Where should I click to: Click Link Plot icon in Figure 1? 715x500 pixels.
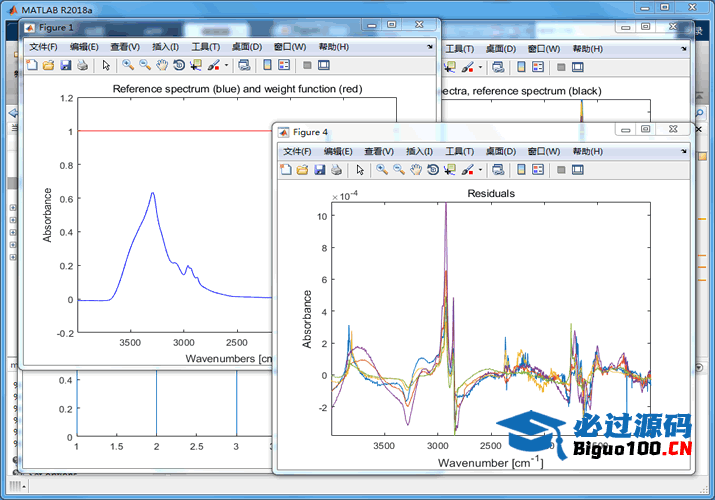pyautogui.click(x=244, y=65)
